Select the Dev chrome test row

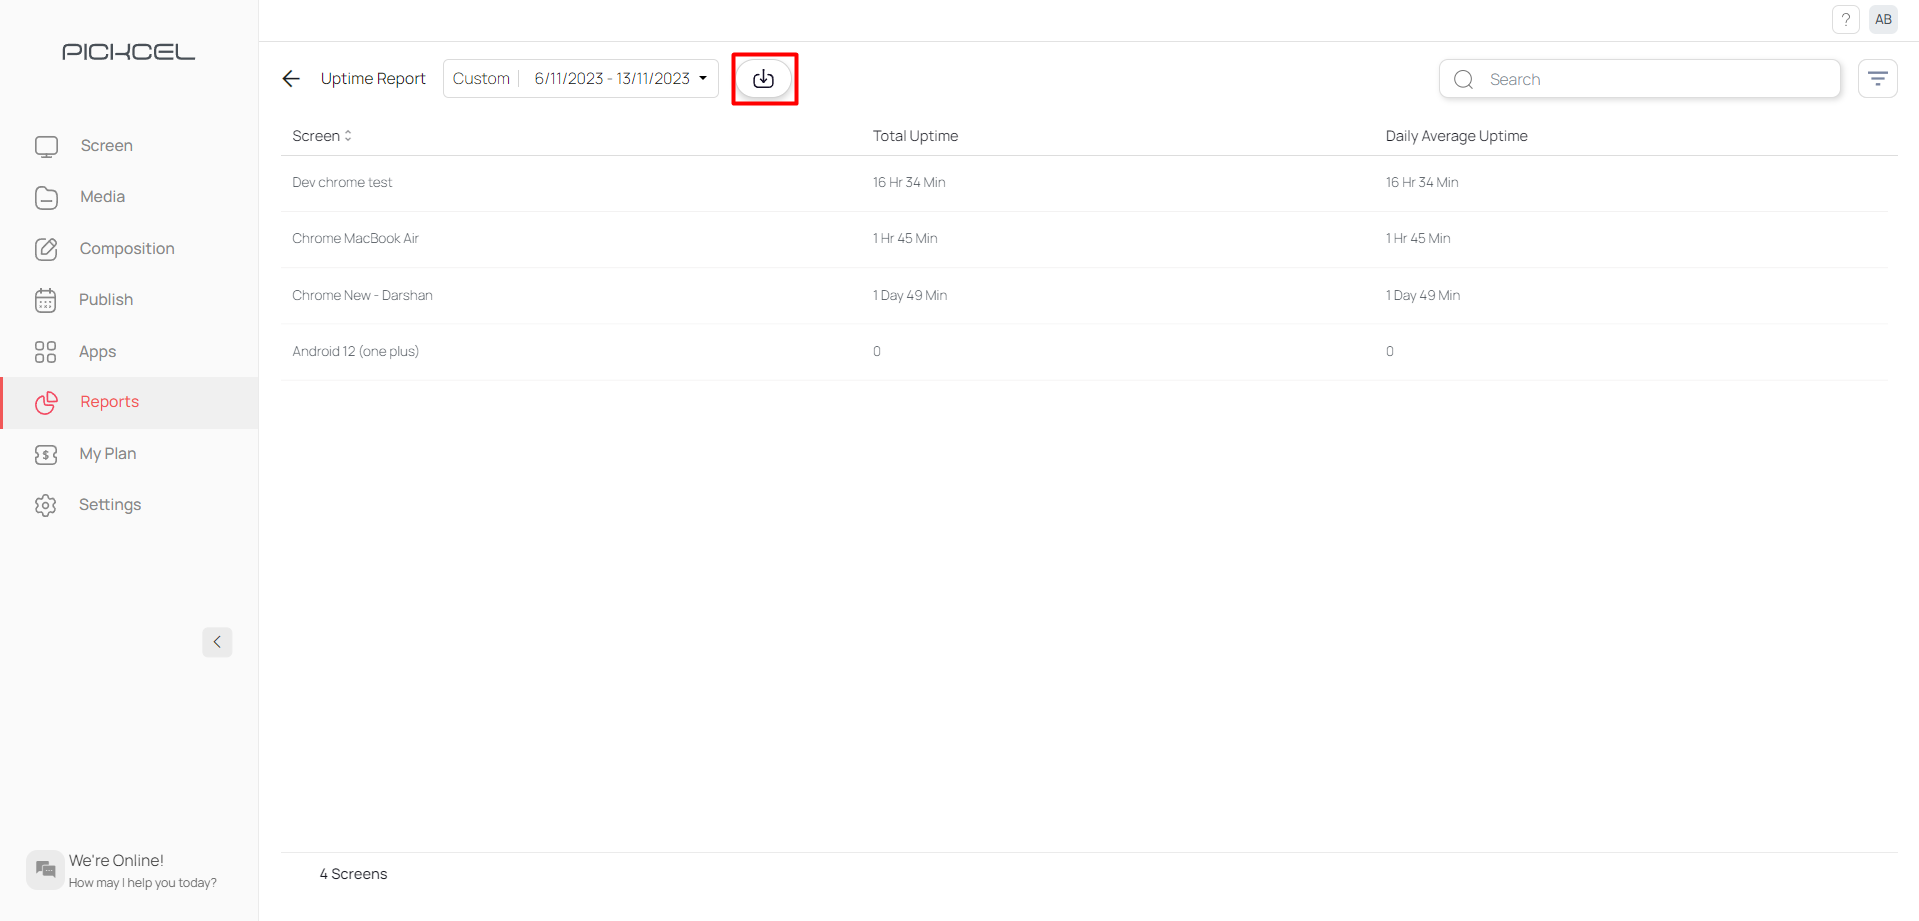pyautogui.click(x=342, y=183)
